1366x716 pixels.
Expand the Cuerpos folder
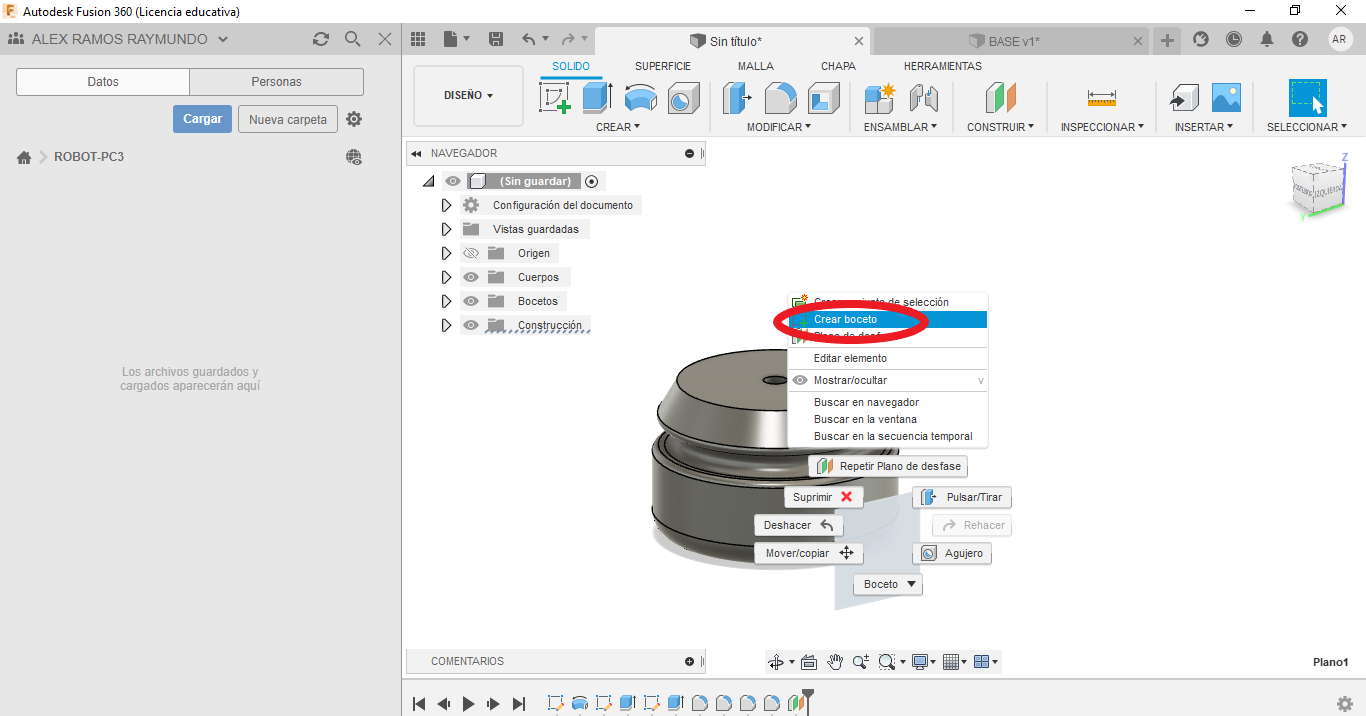[447, 277]
